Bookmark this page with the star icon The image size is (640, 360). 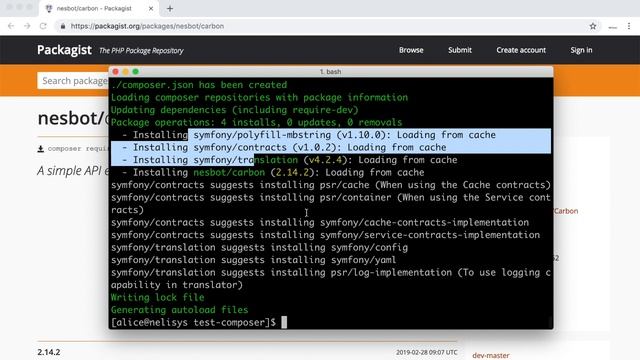point(593,26)
